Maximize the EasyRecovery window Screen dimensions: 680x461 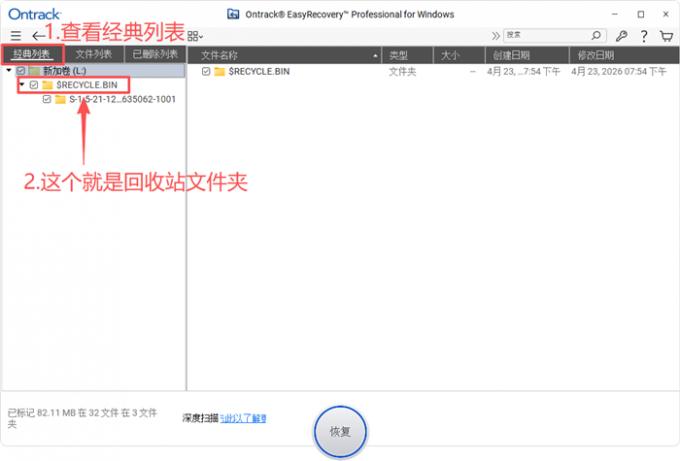coord(641,14)
